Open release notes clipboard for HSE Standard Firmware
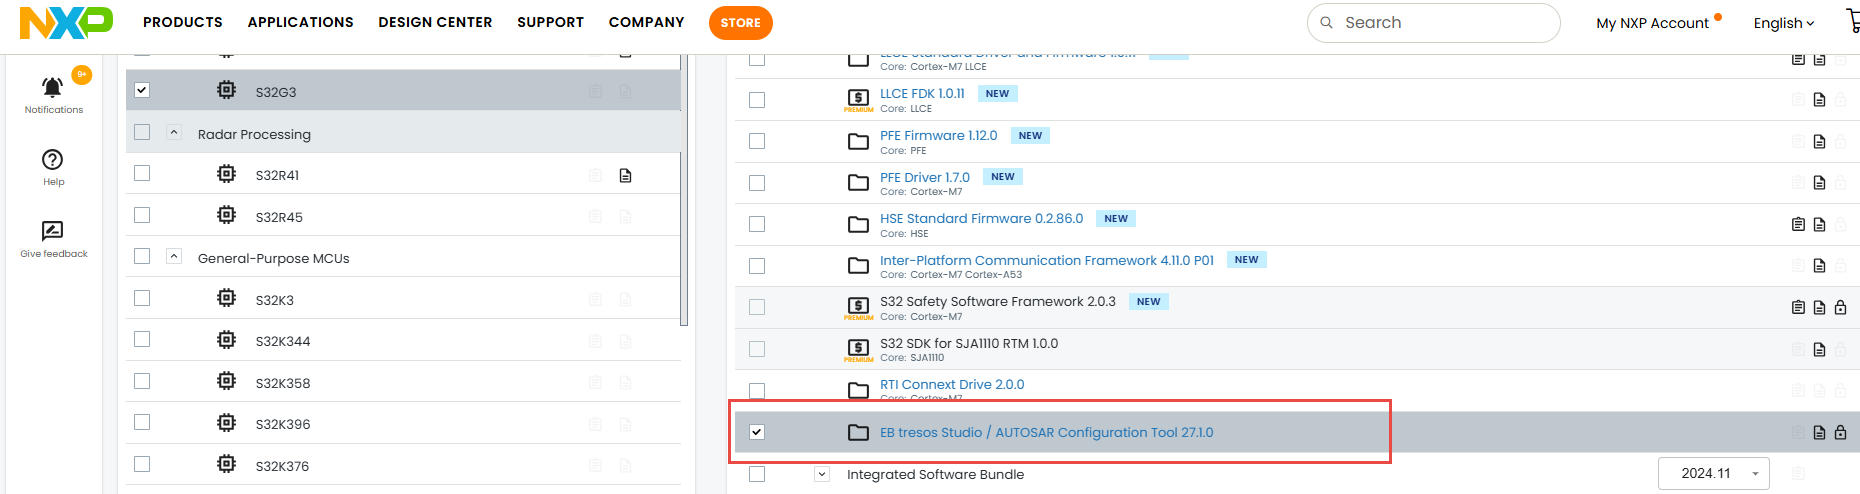This screenshot has width=1860, height=494. [x=1798, y=224]
